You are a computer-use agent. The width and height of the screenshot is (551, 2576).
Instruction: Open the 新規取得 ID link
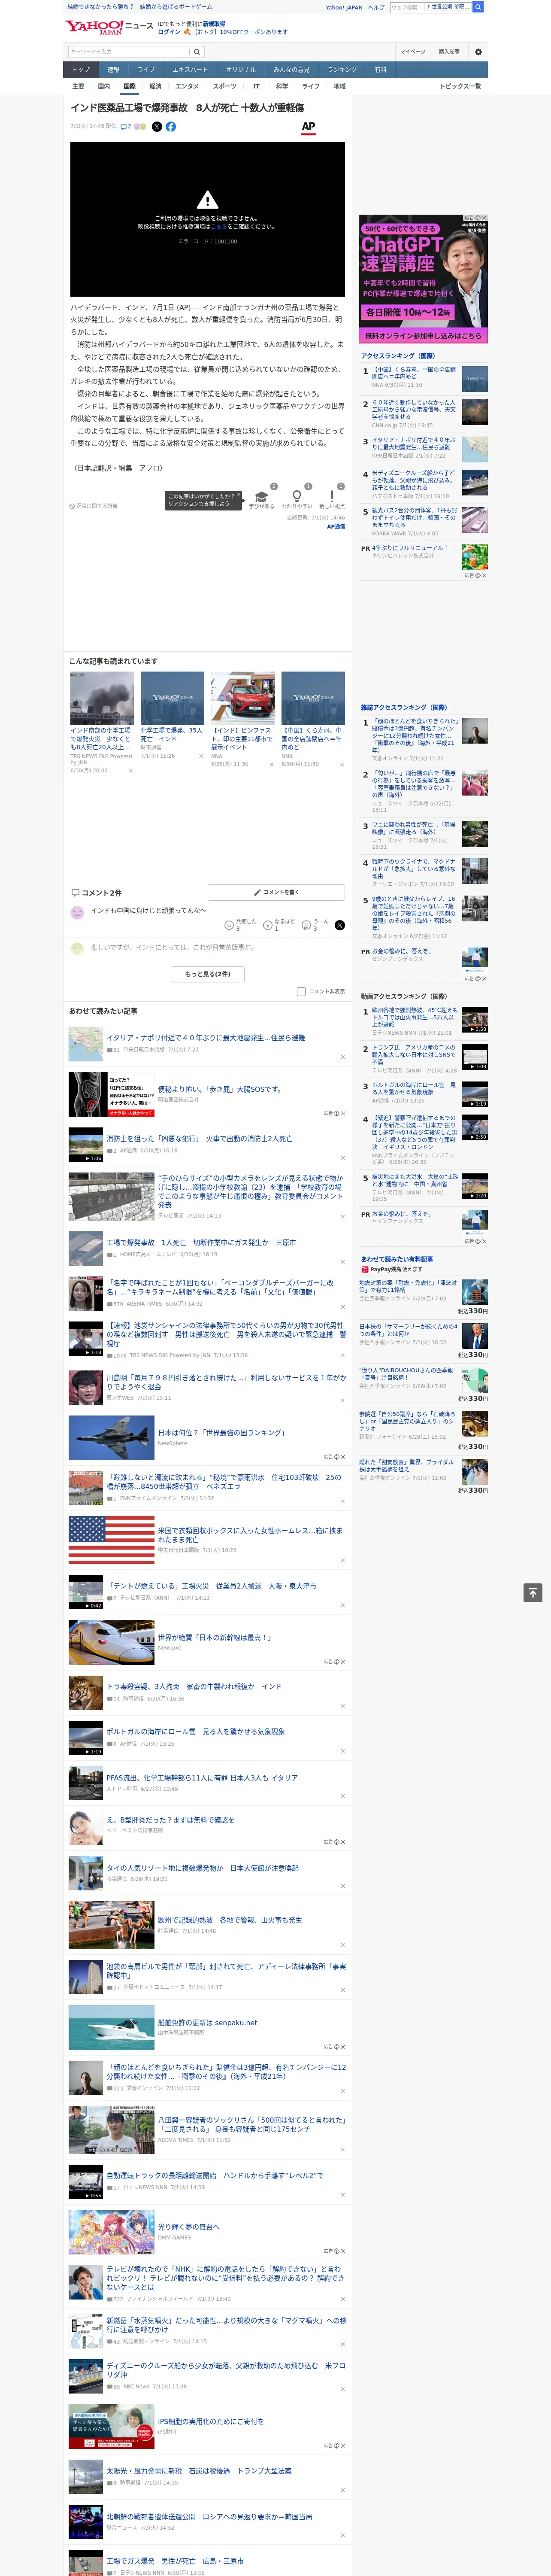click(214, 23)
